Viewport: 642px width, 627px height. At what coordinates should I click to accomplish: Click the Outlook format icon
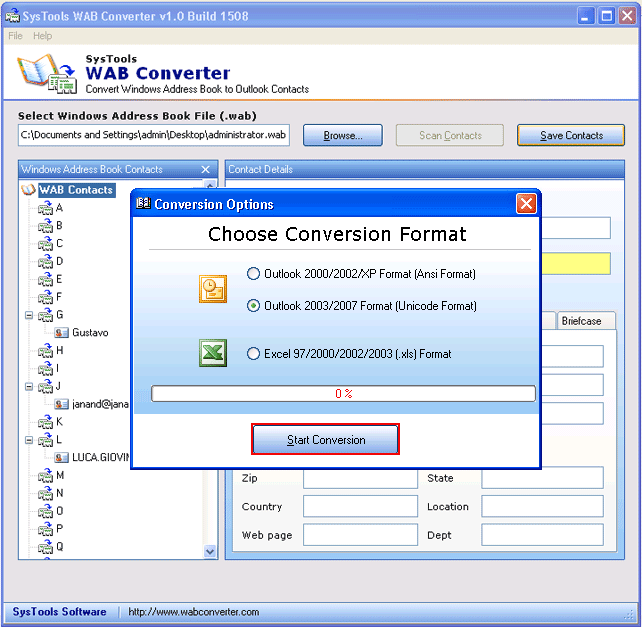(213, 289)
